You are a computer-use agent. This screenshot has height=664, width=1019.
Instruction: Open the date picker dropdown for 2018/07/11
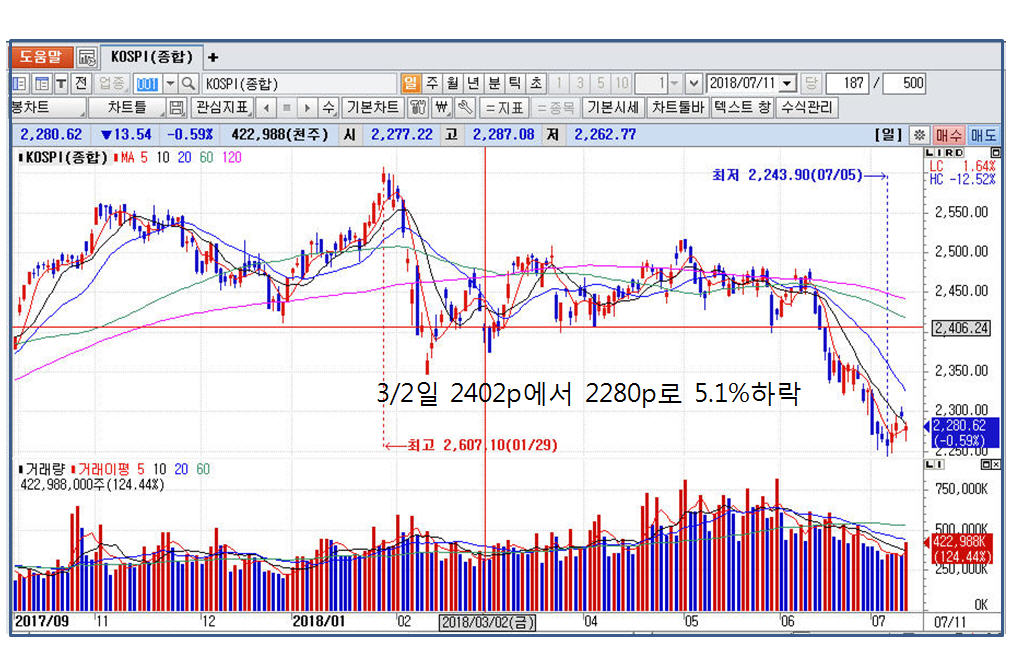coord(787,84)
